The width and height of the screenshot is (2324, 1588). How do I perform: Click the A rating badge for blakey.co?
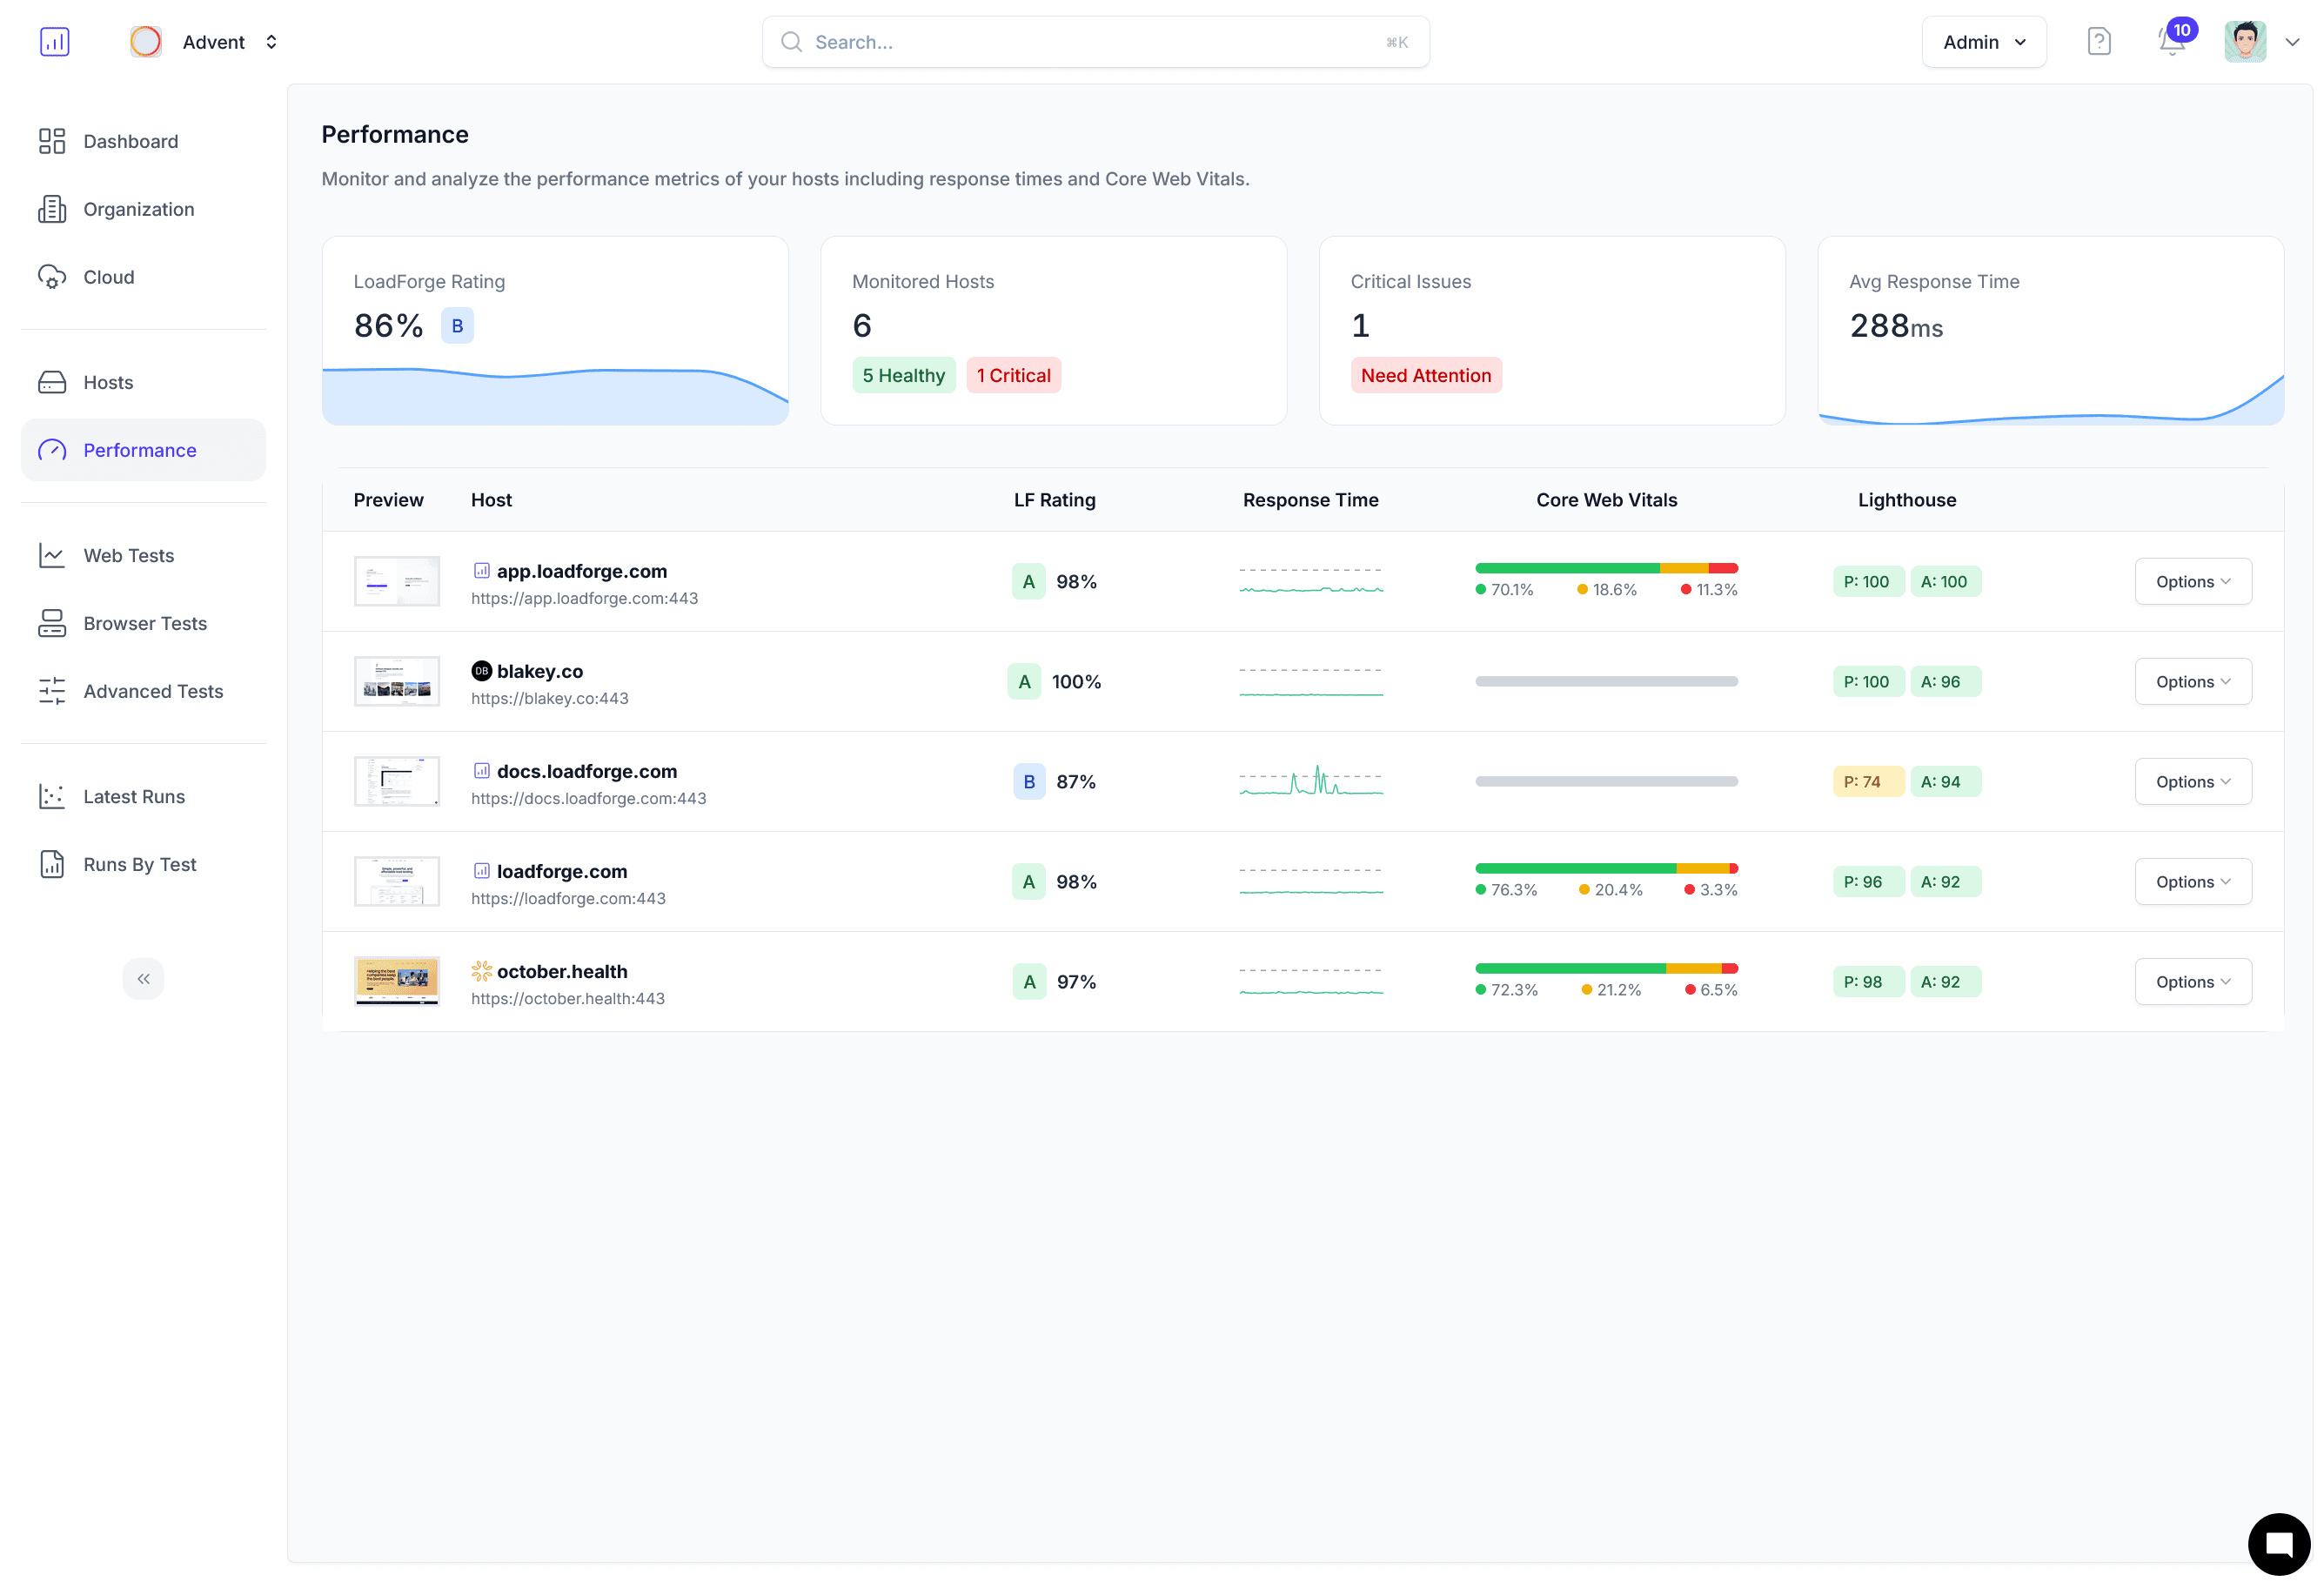(1024, 681)
